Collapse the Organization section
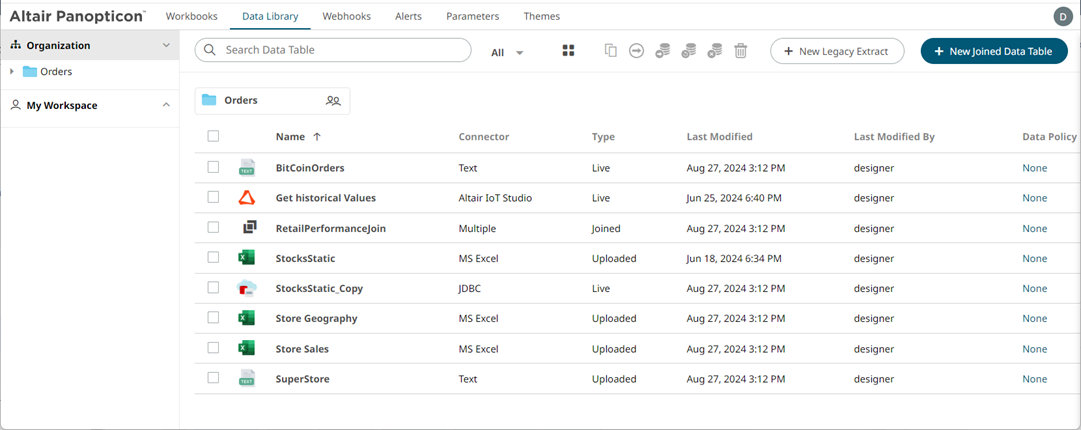 click(166, 45)
